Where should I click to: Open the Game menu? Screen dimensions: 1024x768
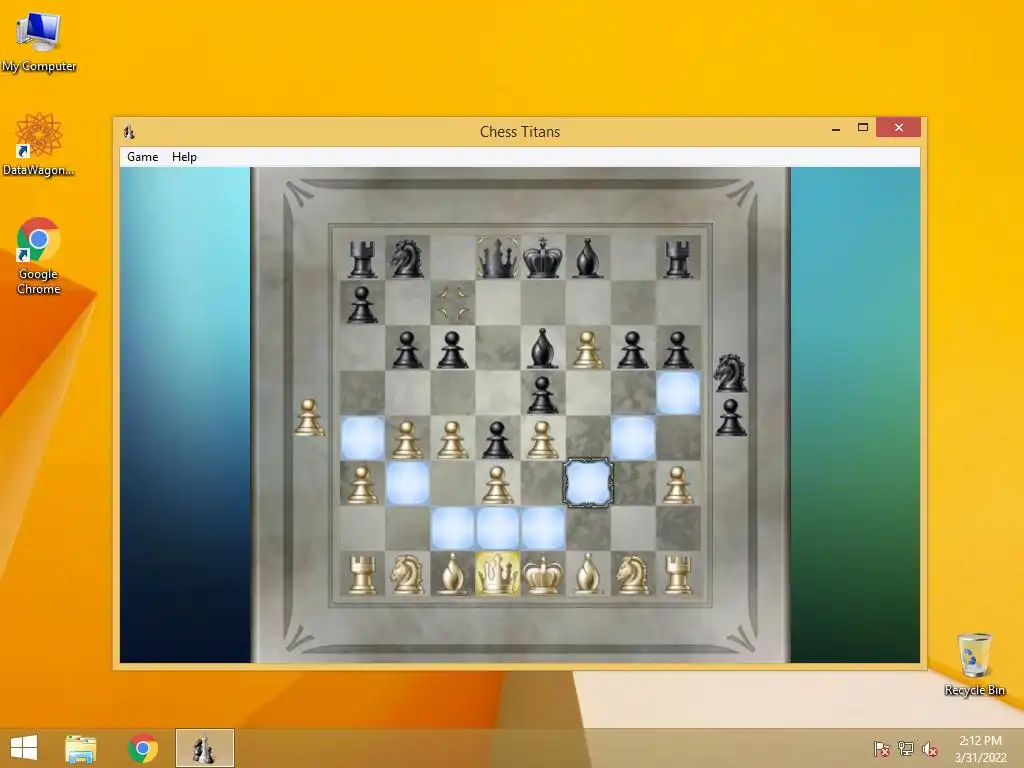pyautogui.click(x=142, y=157)
